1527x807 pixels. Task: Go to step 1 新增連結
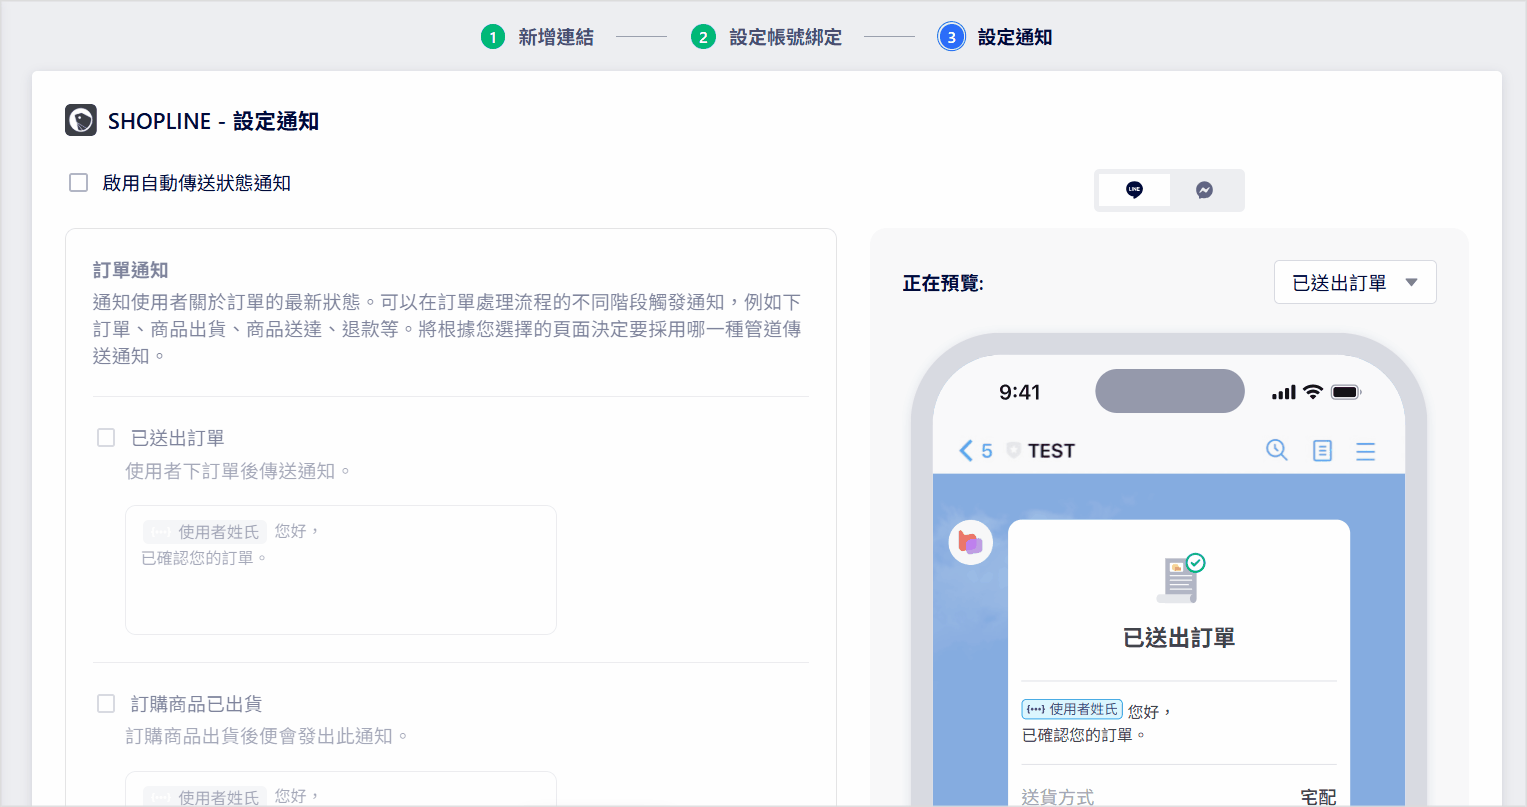point(537,37)
